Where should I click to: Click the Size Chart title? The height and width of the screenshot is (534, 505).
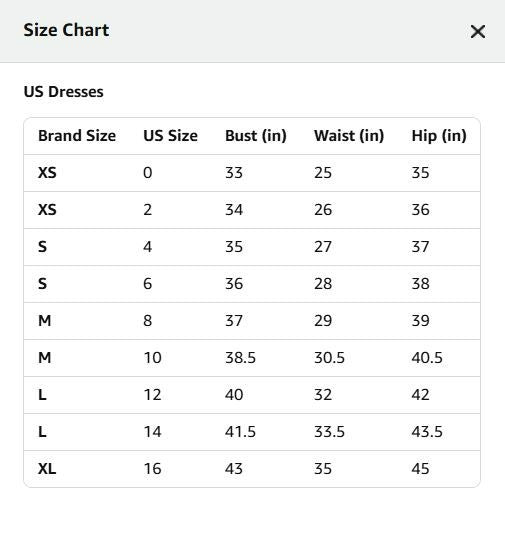pos(66,30)
